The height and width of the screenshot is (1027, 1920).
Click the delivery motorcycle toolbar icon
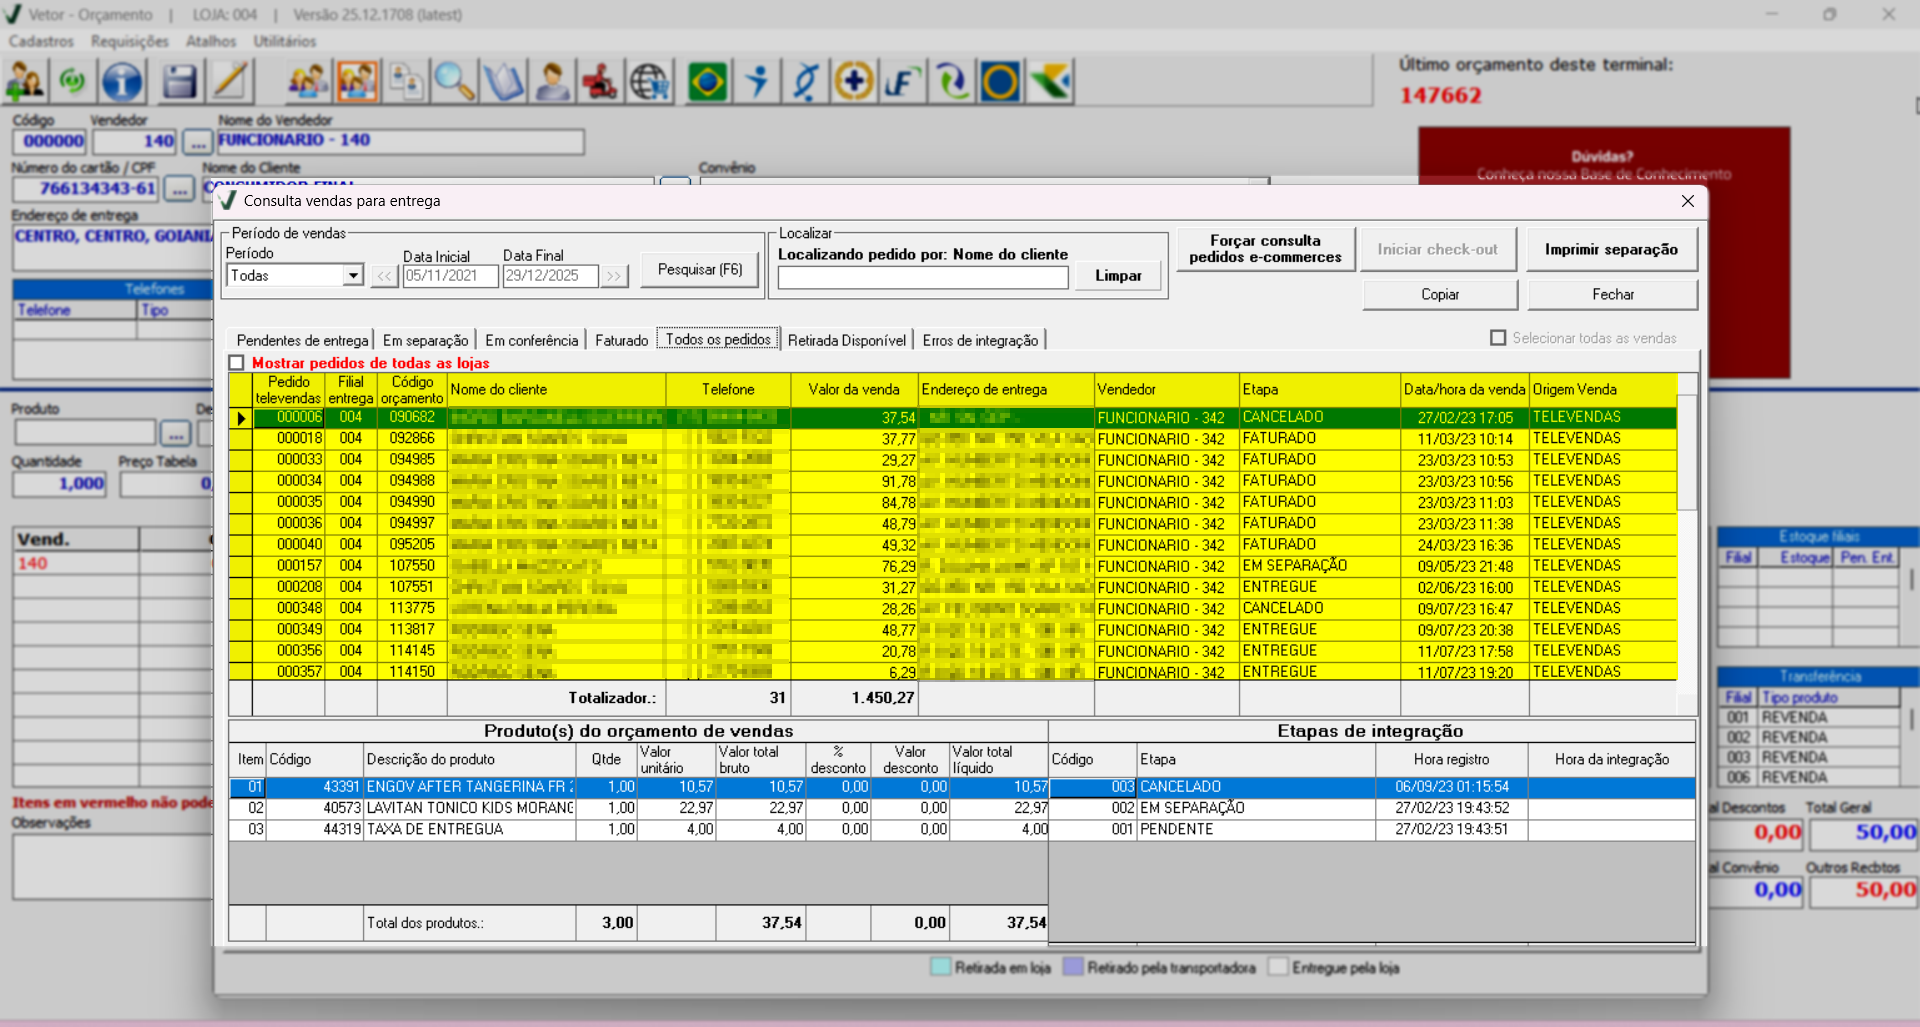coord(600,82)
